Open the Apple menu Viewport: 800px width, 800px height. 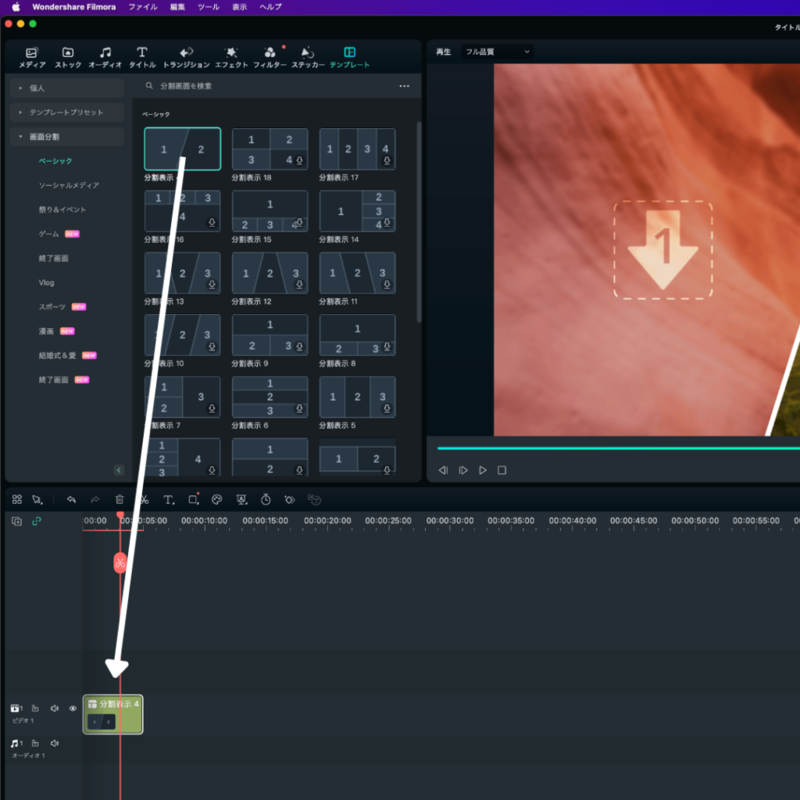click(x=16, y=7)
